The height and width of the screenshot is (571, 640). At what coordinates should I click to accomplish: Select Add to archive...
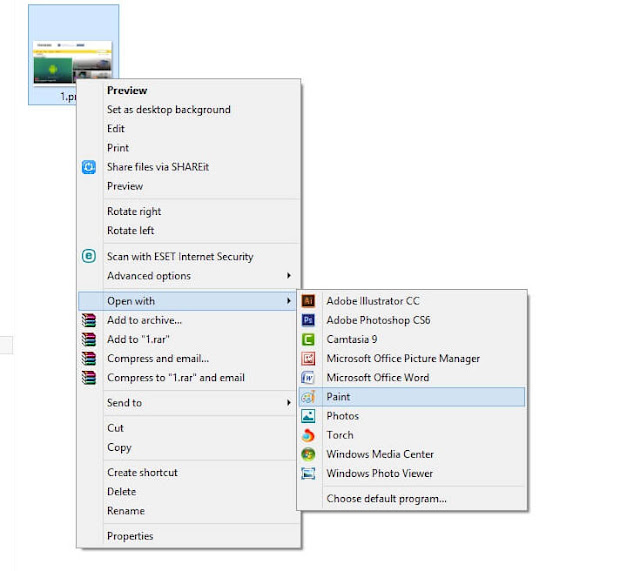tap(144, 320)
